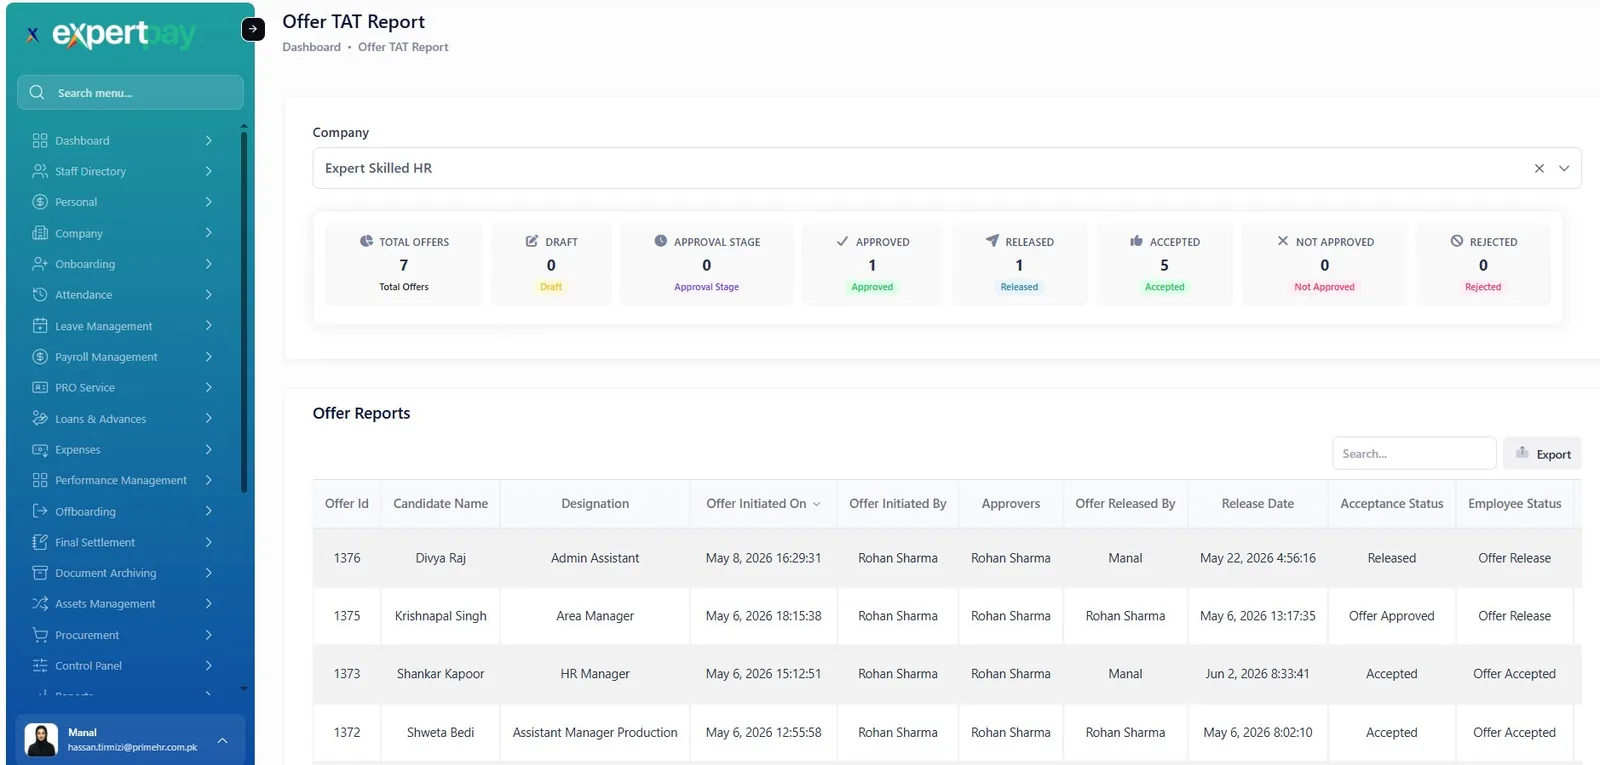Clear the selected company with X icon
Screen dimensions: 1600x765
pos(1539,168)
